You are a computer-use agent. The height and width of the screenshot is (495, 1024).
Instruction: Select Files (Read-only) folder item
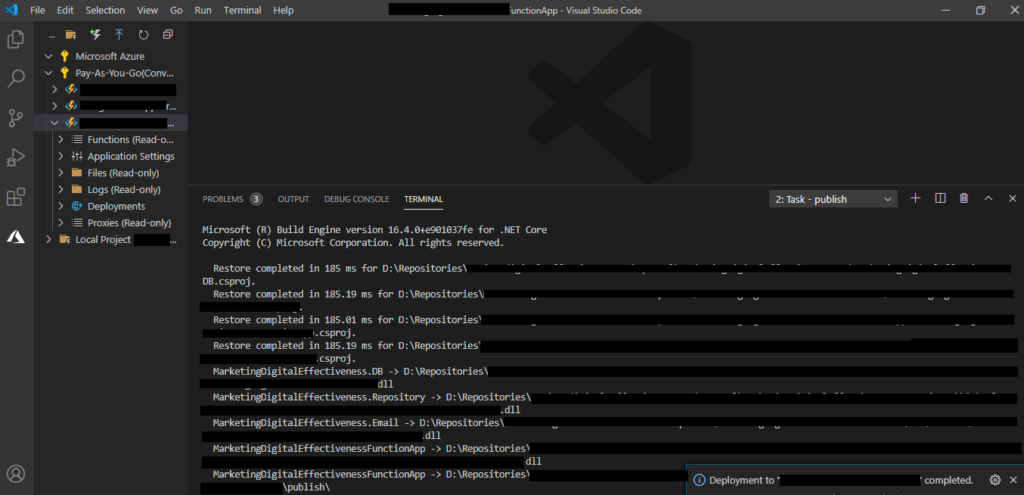123,173
